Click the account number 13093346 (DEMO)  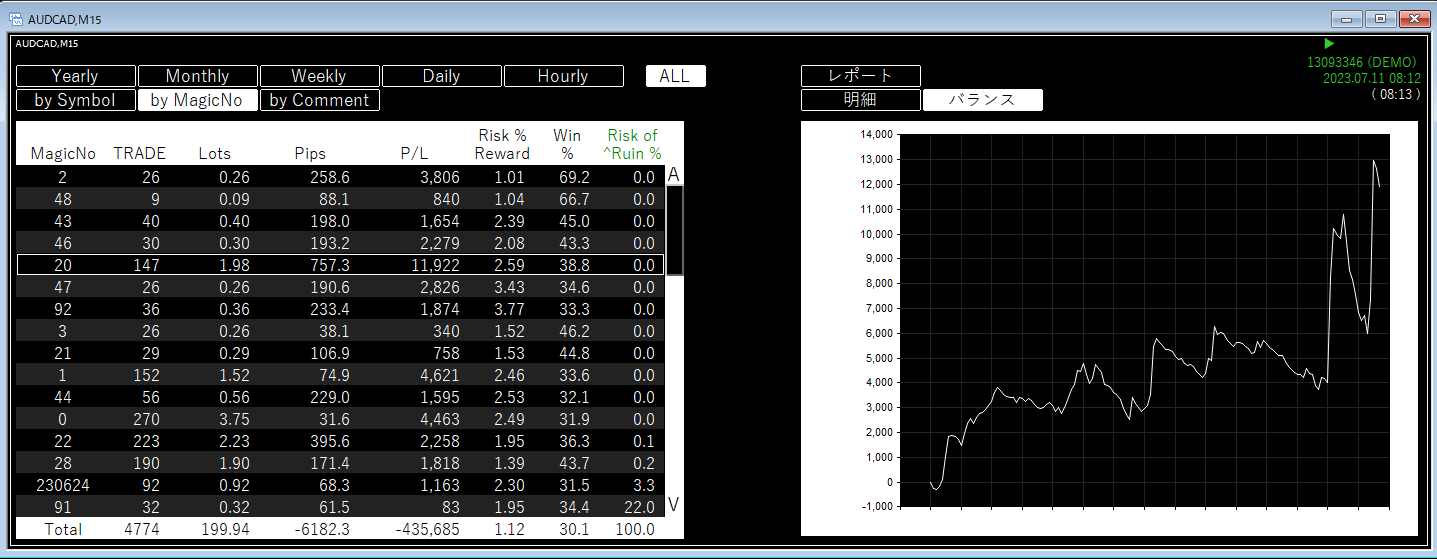click(x=1361, y=62)
